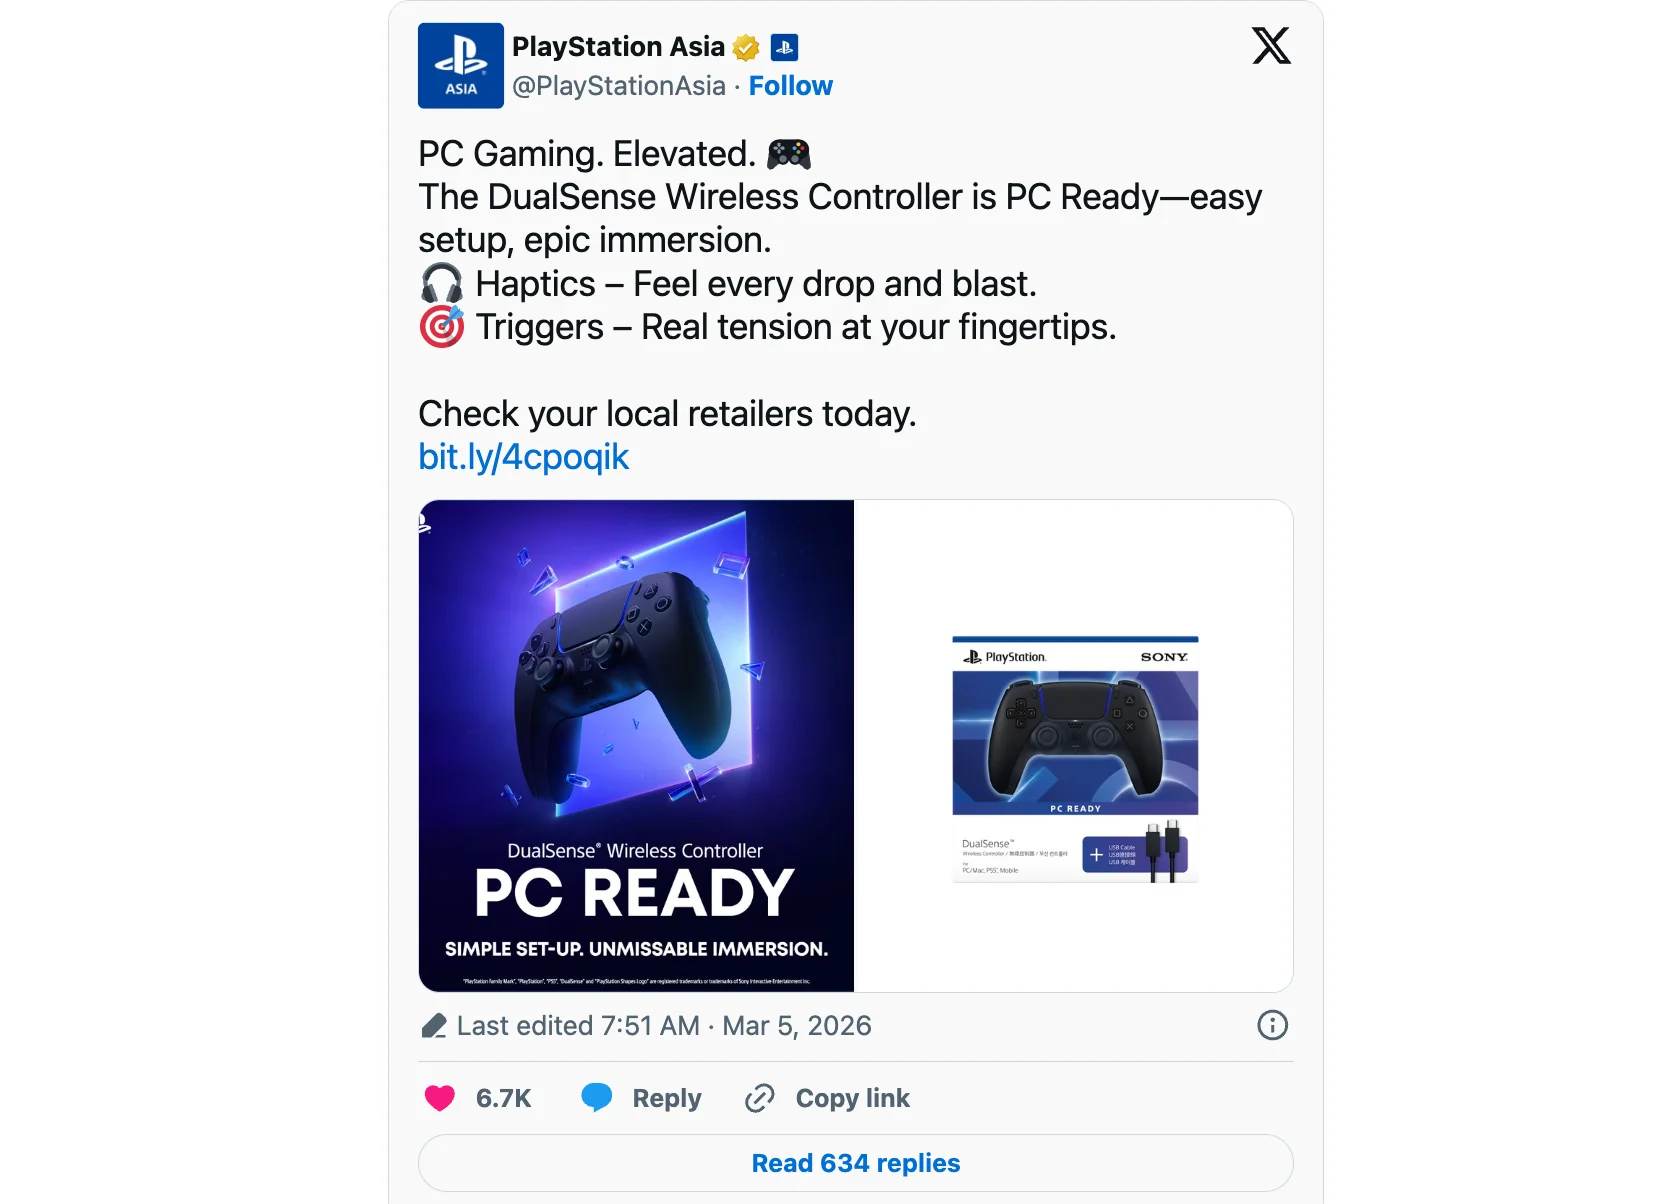Image resolution: width=1662 pixels, height=1204 pixels.
Task: Open the Last edited timestamp link
Action: (664, 1026)
